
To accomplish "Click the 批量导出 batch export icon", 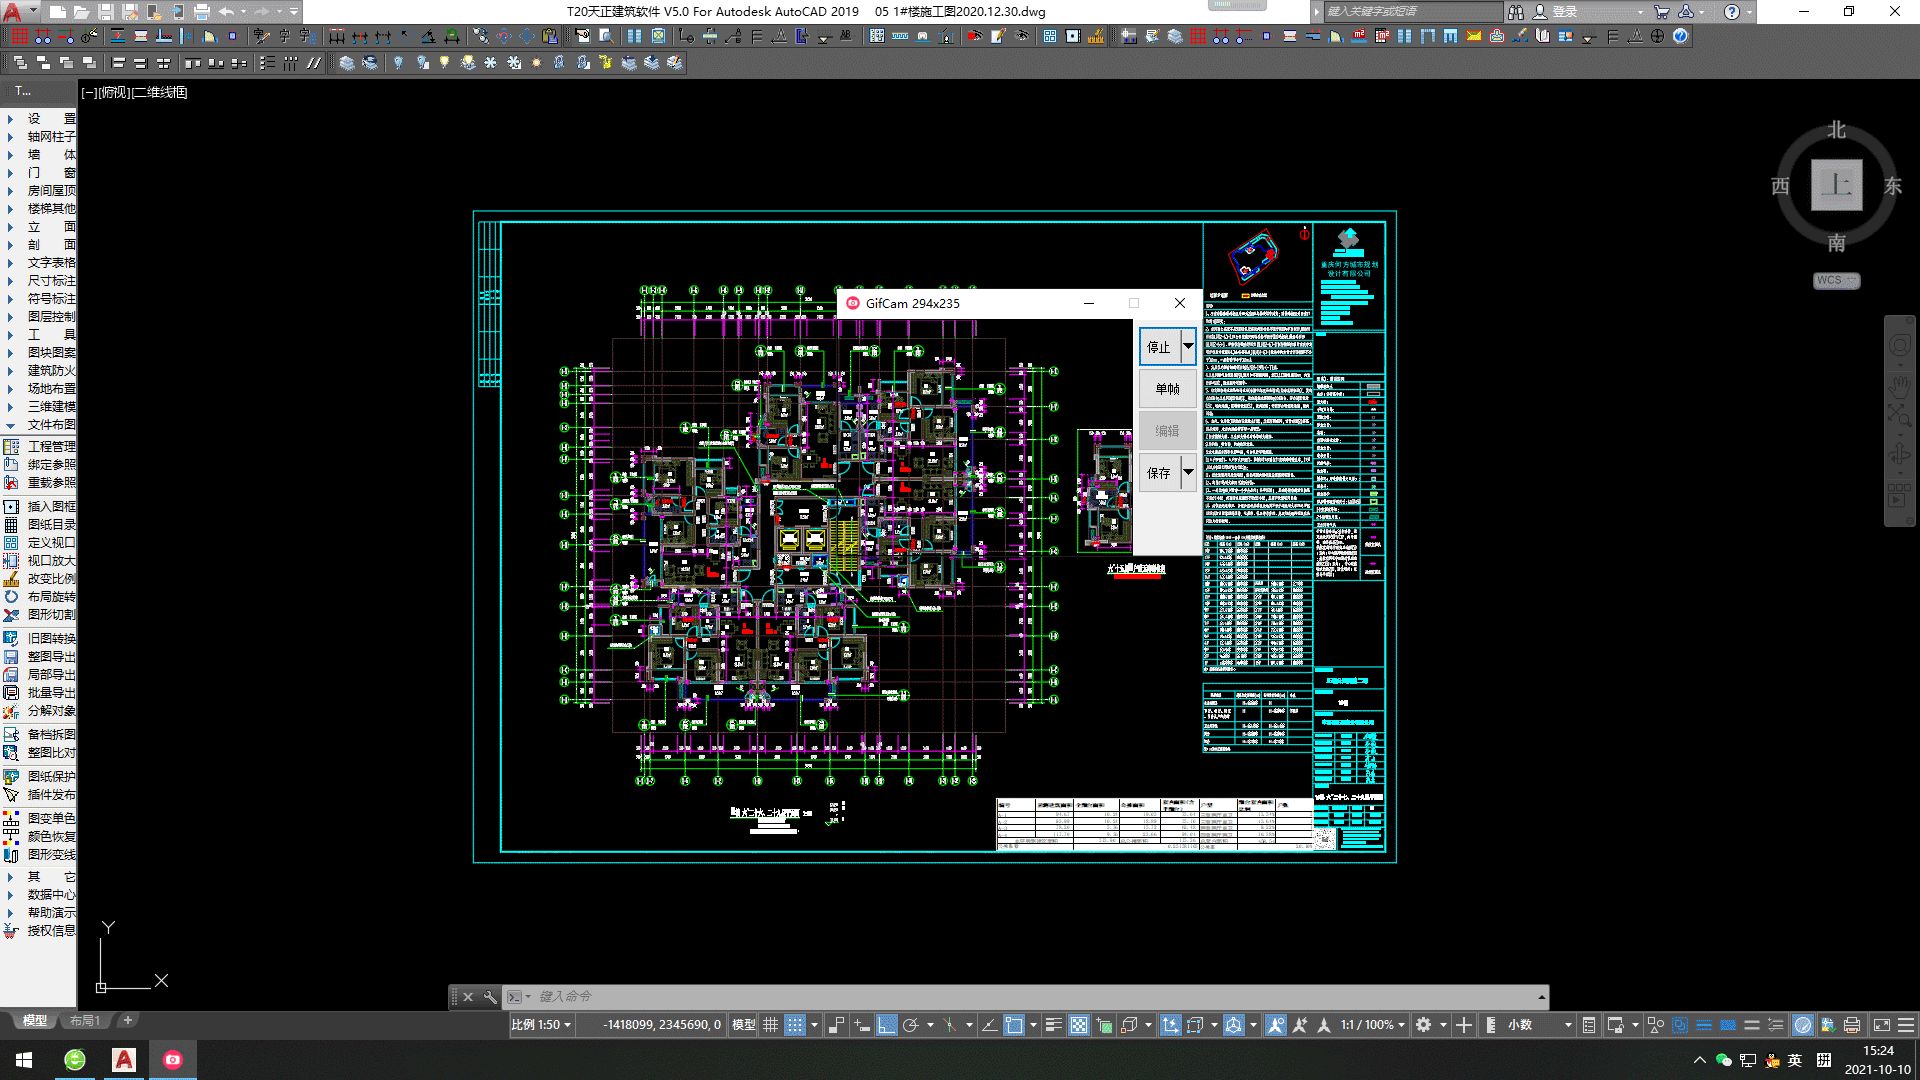I will [x=11, y=693].
